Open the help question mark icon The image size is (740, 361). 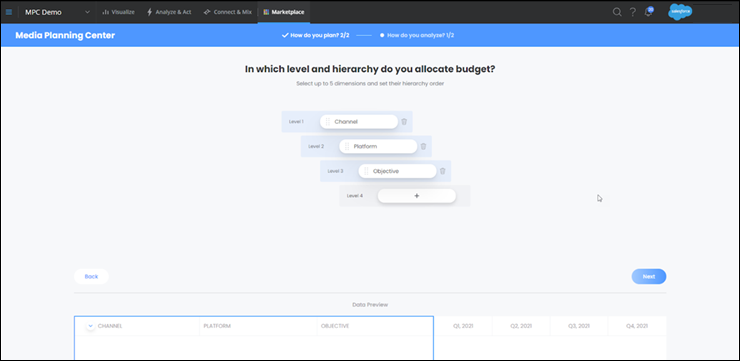click(632, 12)
